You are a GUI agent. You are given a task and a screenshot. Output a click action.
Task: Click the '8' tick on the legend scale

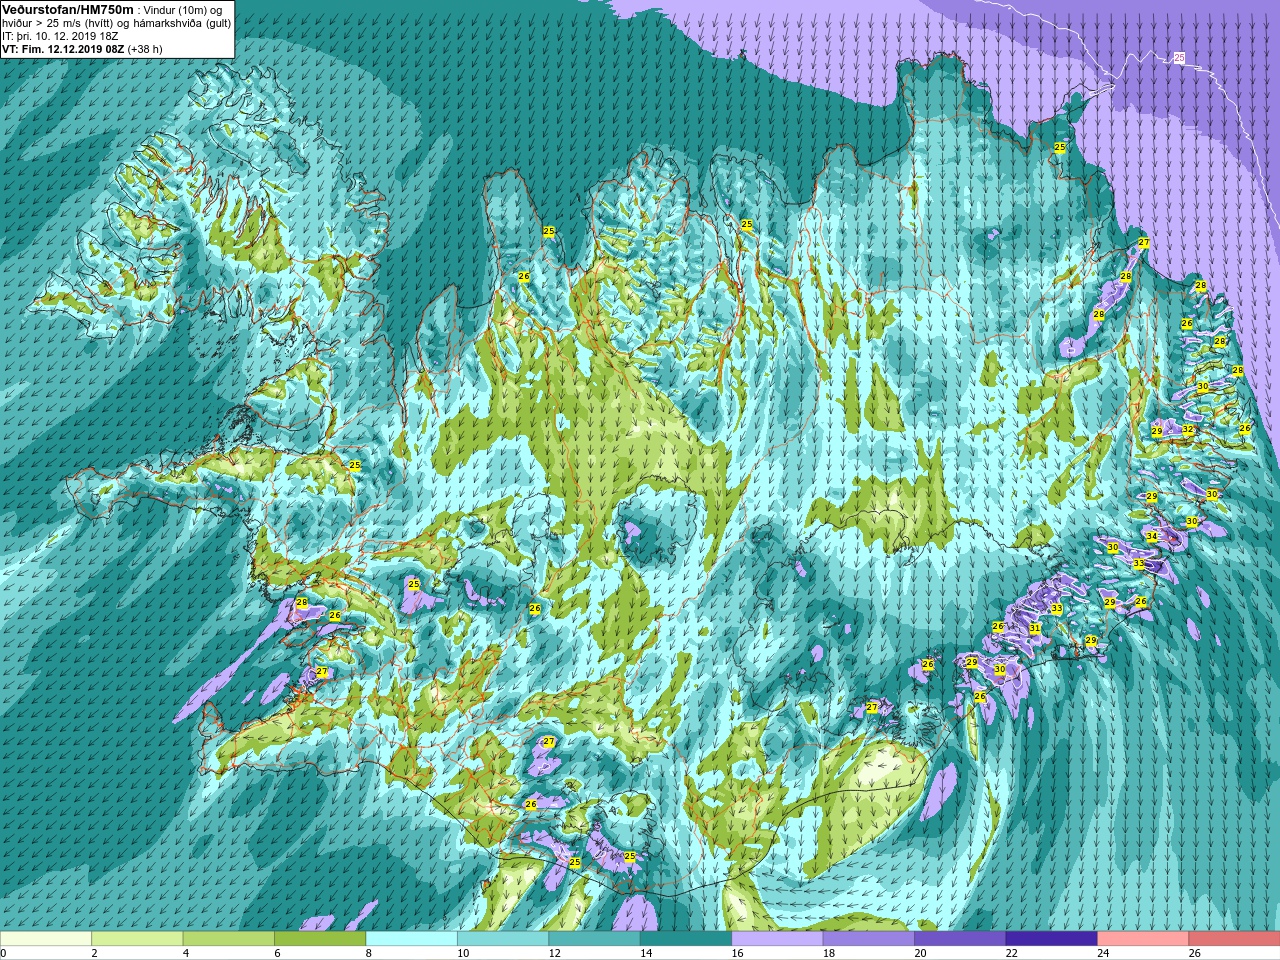(368, 954)
